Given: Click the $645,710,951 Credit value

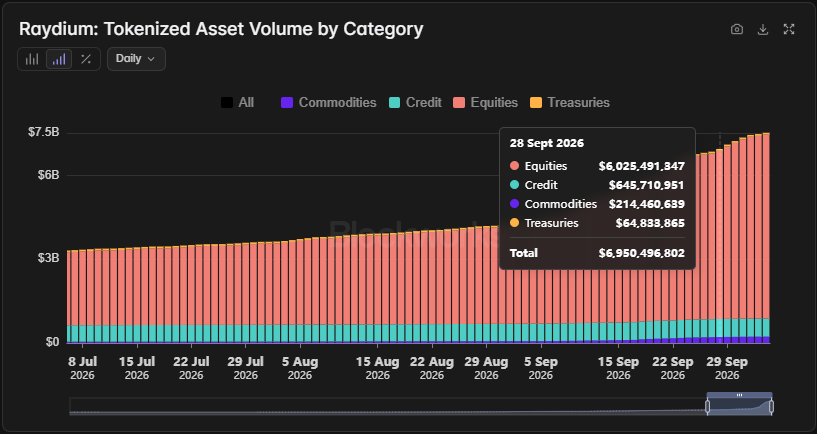Looking at the screenshot, I should pyautogui.click(x=646, y=185).
